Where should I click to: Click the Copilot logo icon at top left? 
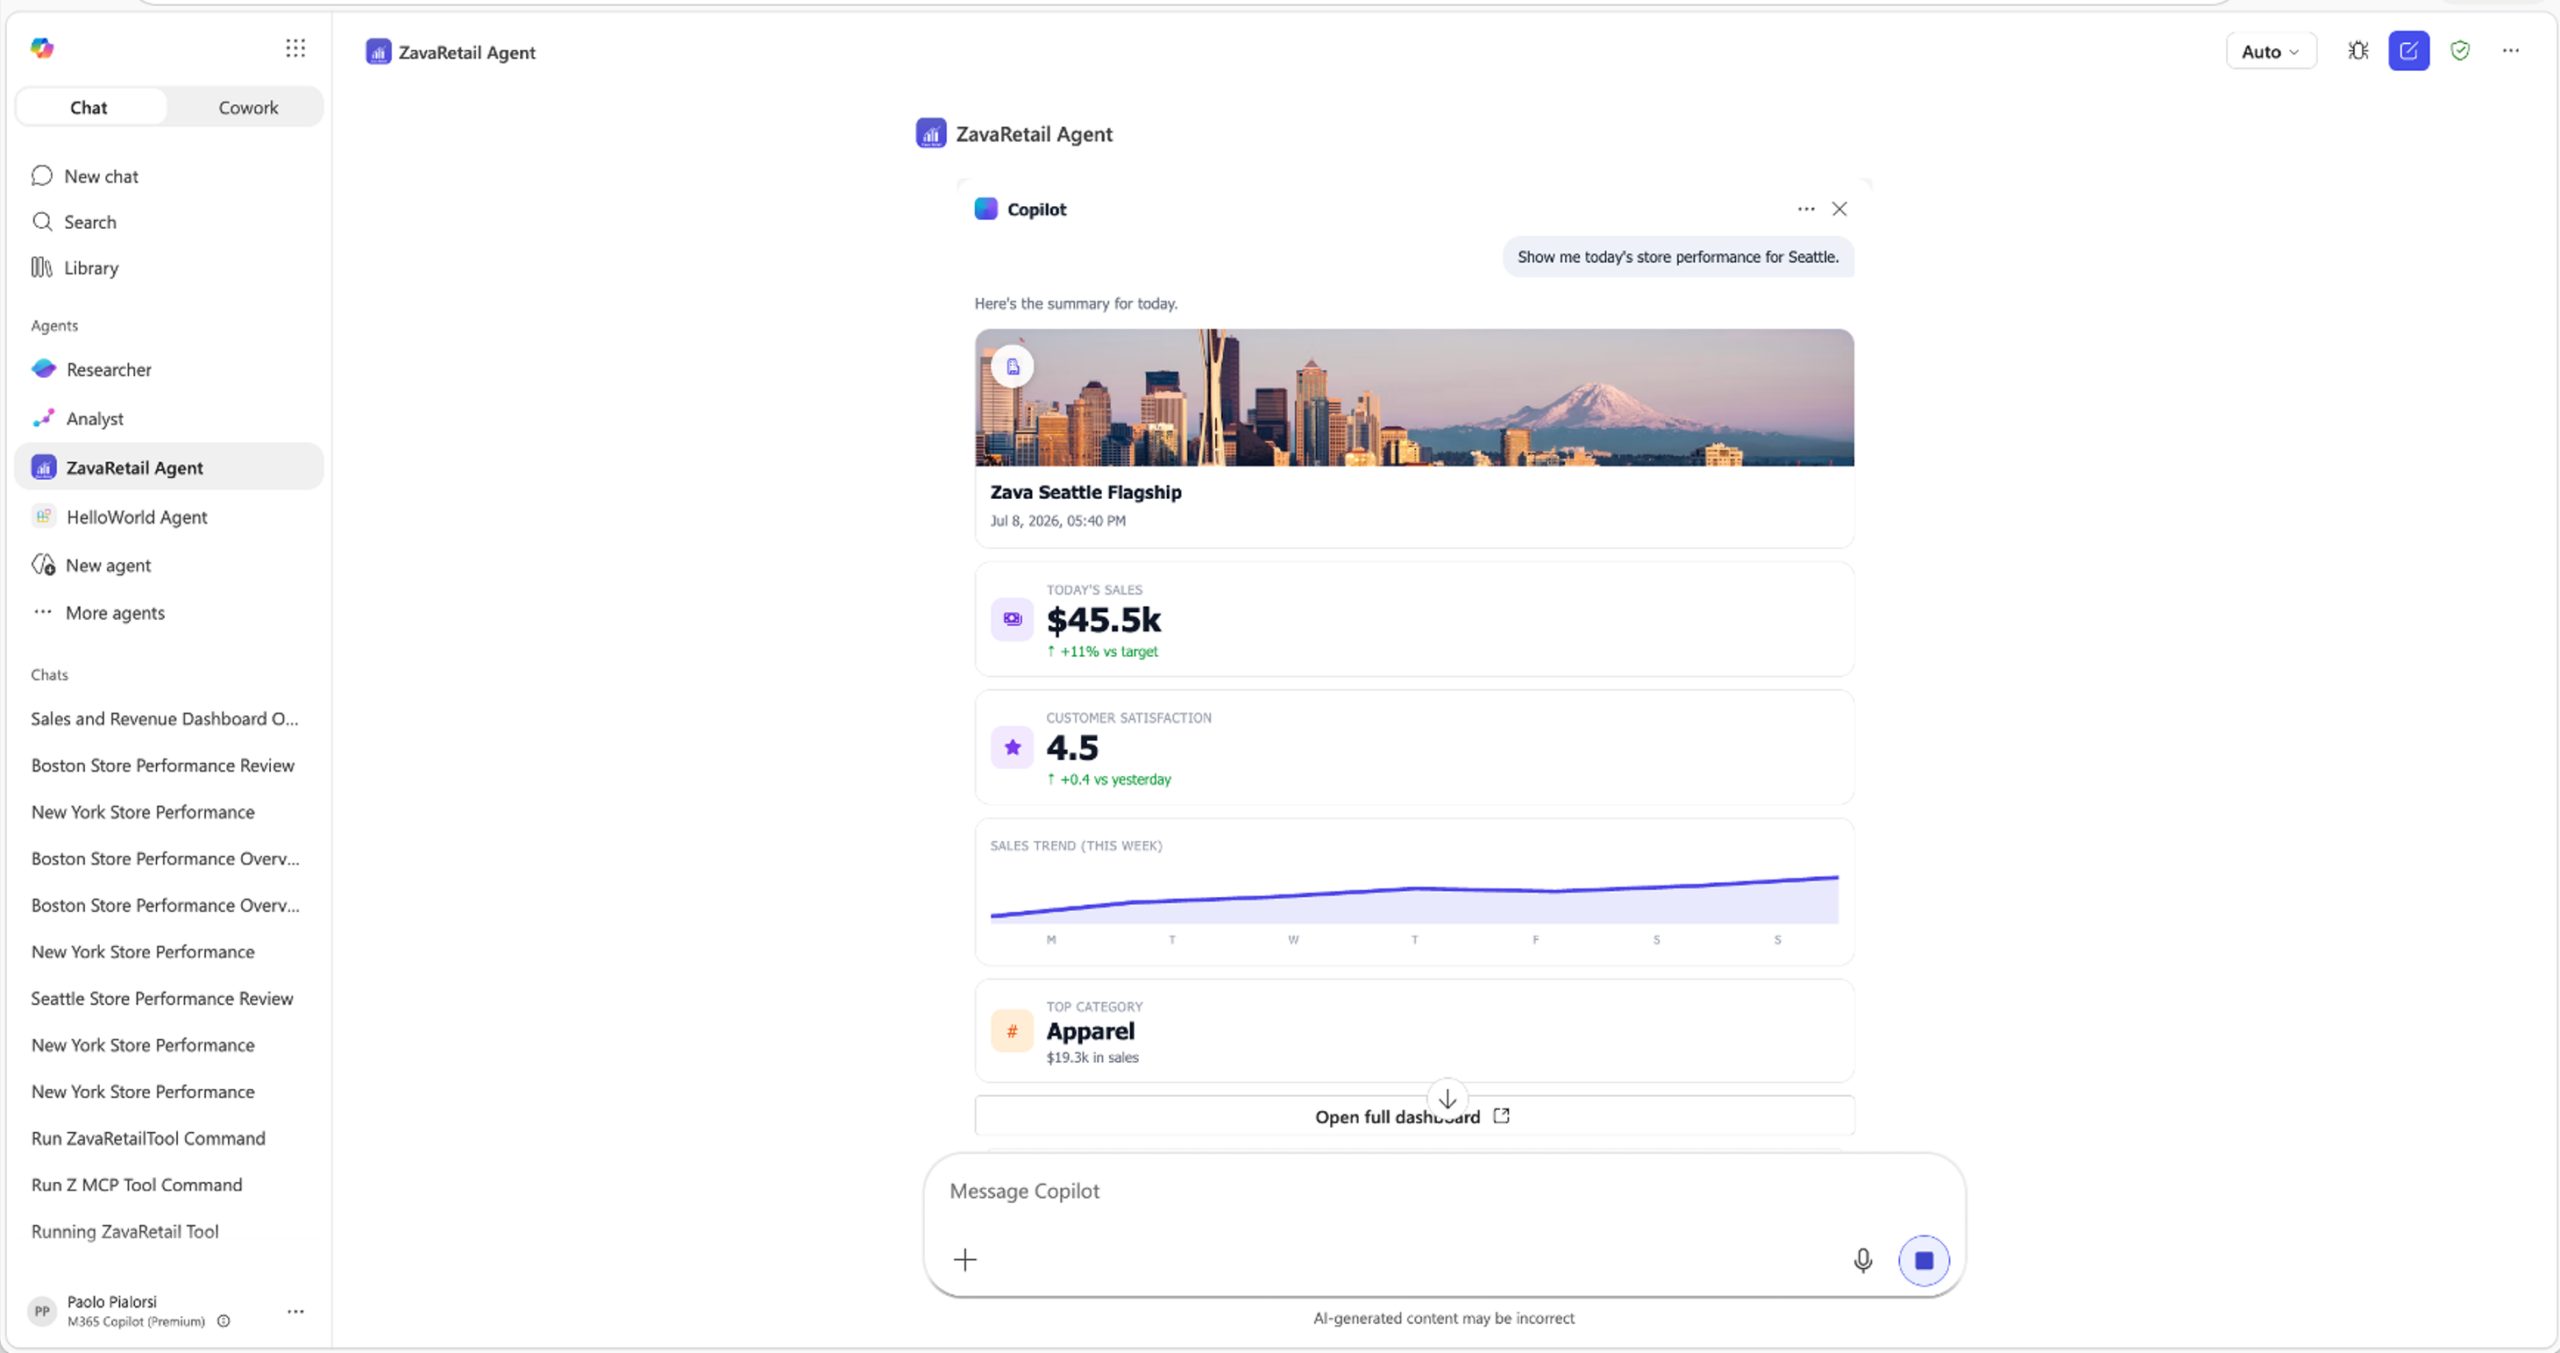coord(41,48)
